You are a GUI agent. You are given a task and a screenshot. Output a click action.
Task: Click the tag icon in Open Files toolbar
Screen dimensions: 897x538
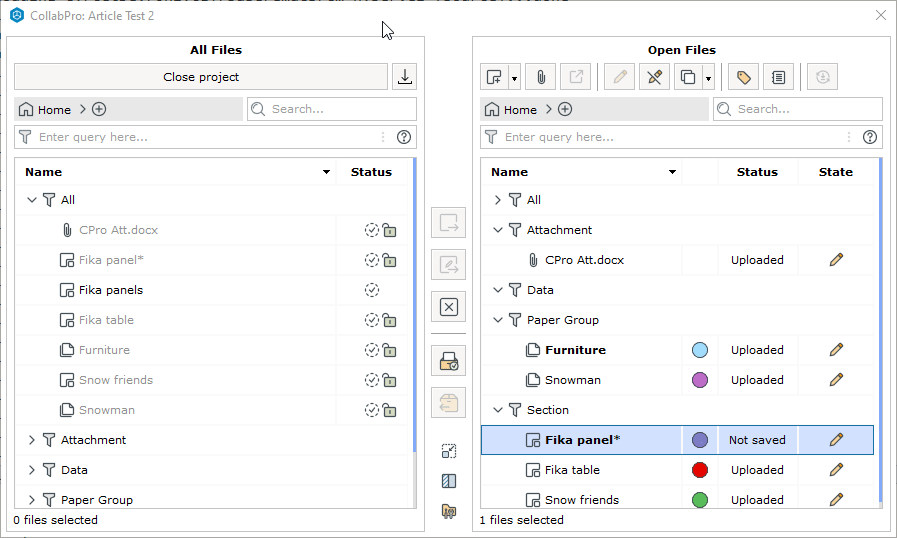(x=743, y=77)
